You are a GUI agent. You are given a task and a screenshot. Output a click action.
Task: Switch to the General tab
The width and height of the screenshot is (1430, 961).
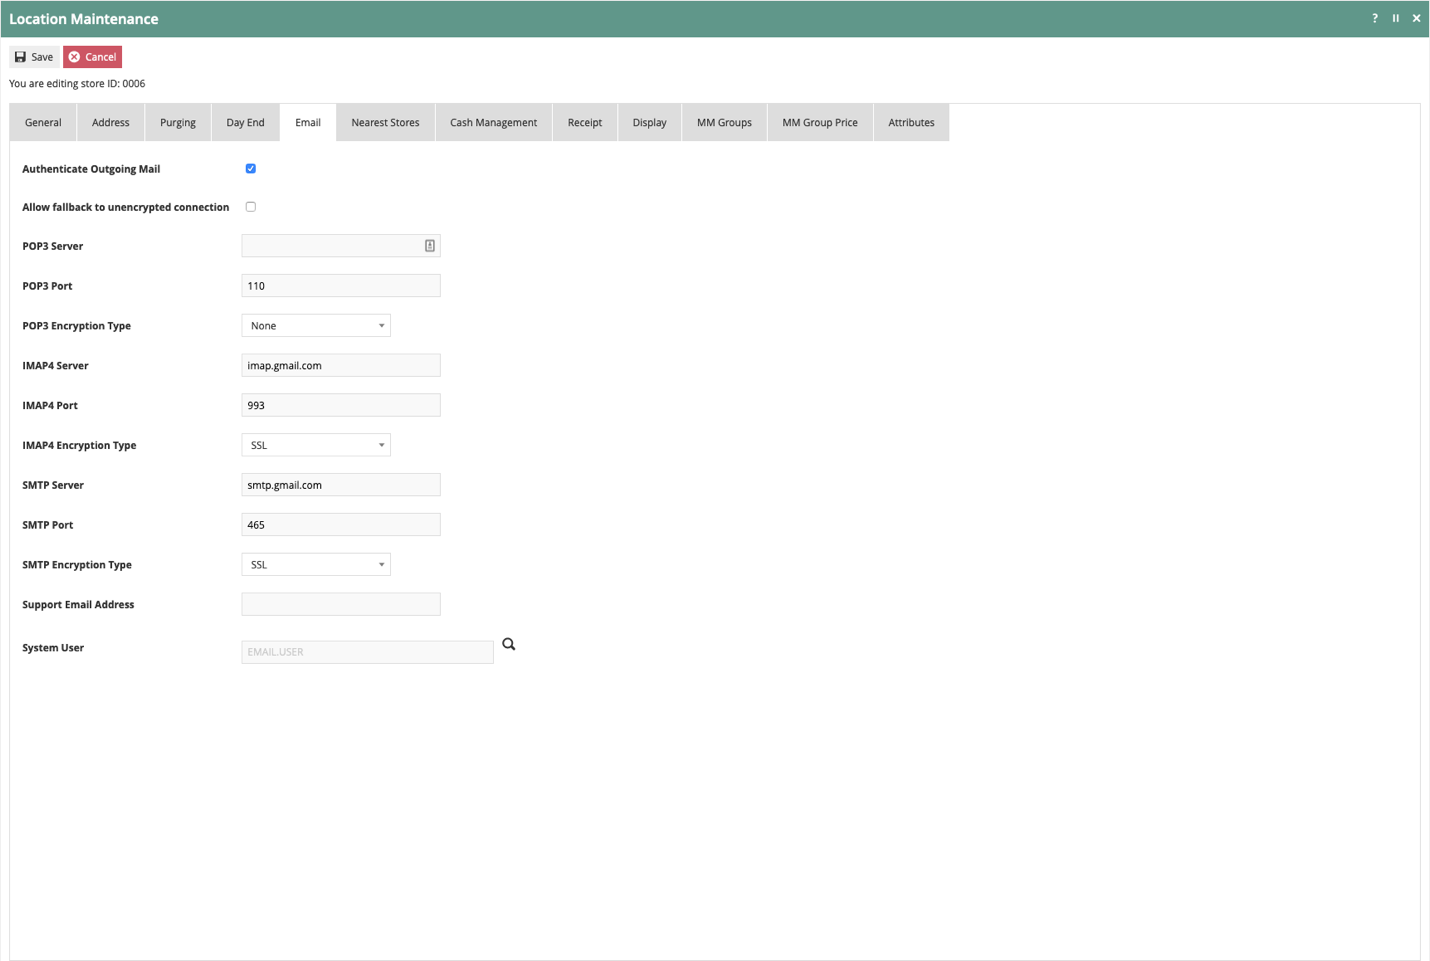click(x=43, y=123)
